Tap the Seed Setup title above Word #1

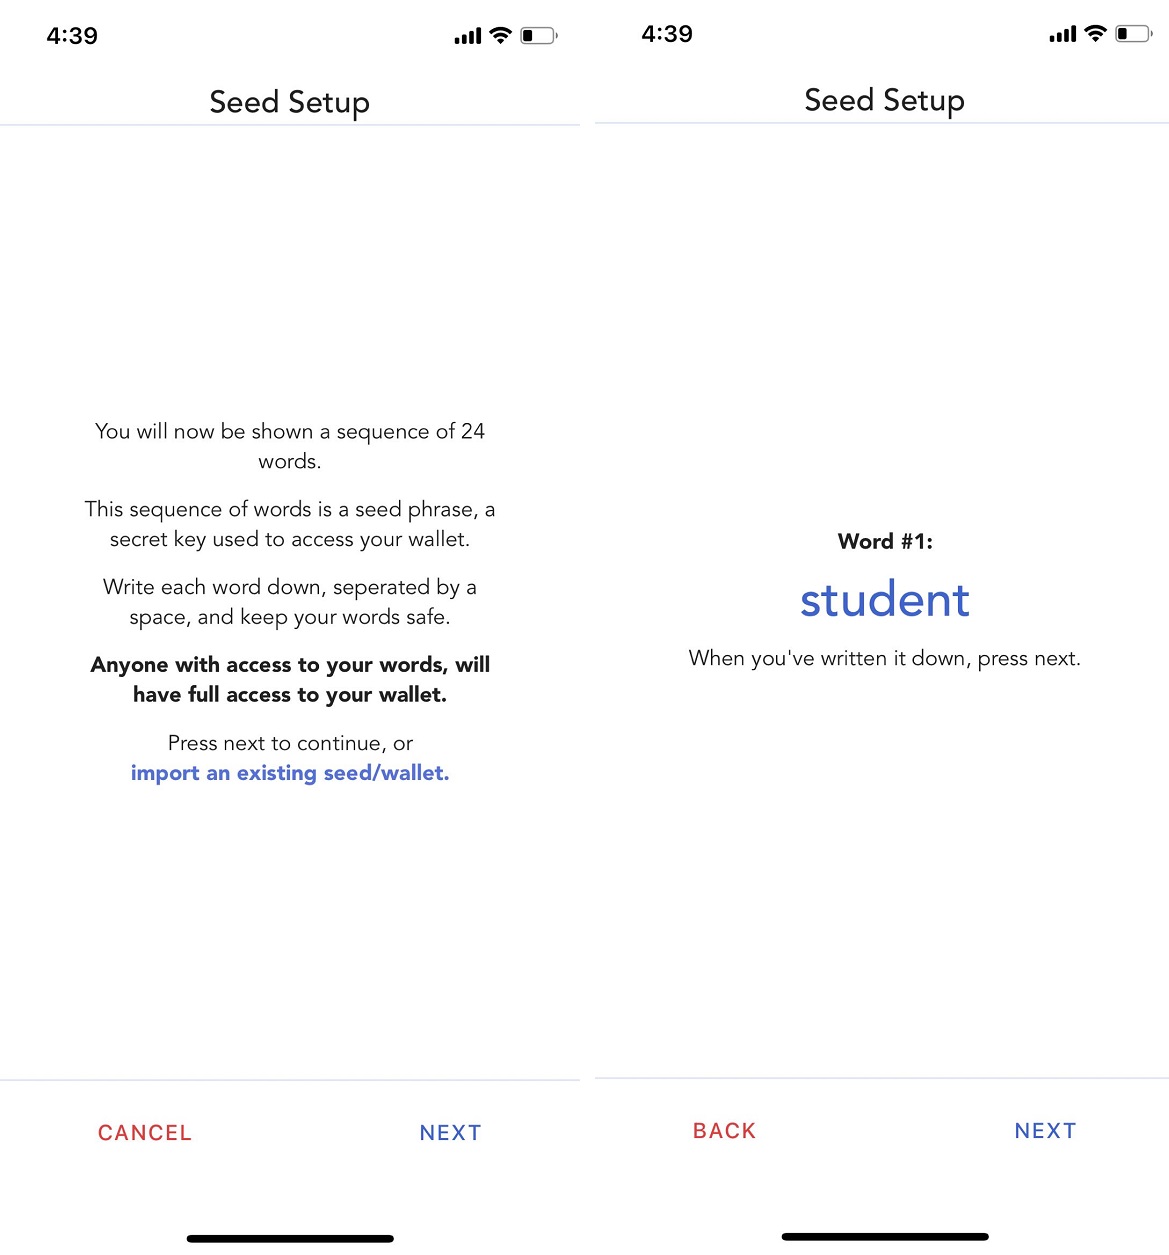point(885,100)
